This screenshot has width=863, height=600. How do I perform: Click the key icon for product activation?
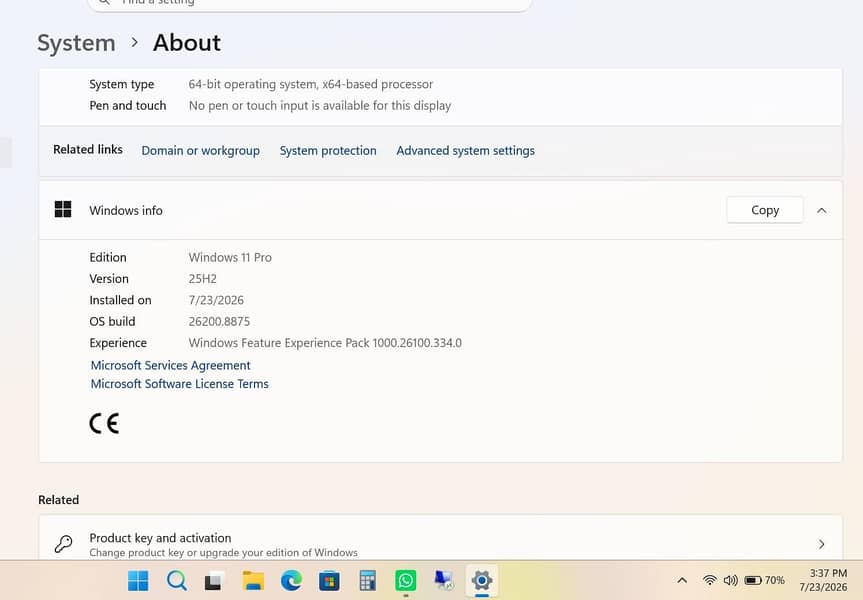(x=63, y=544)
